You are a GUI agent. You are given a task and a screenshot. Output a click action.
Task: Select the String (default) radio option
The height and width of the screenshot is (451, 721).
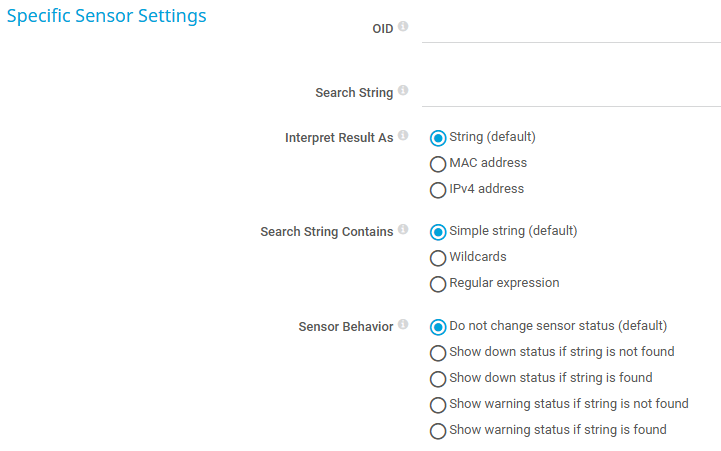(438, 138)
